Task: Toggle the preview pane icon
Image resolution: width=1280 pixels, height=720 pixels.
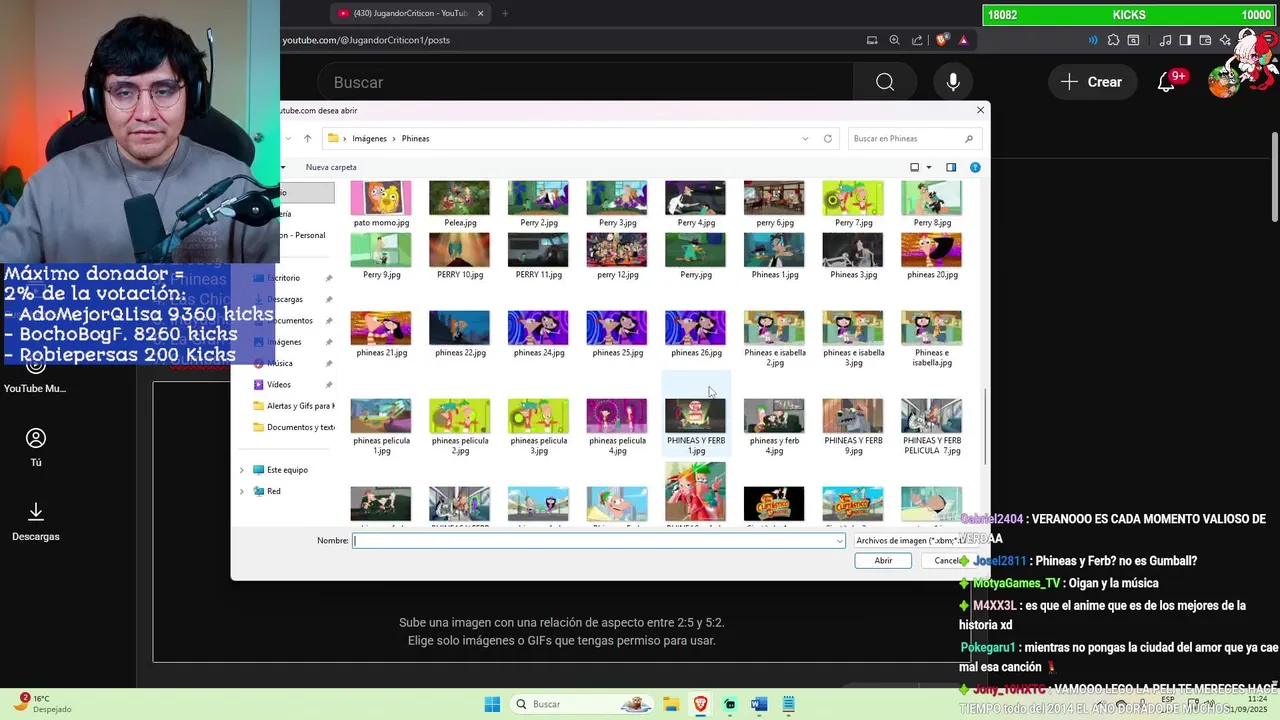Action: pos(951,167)
